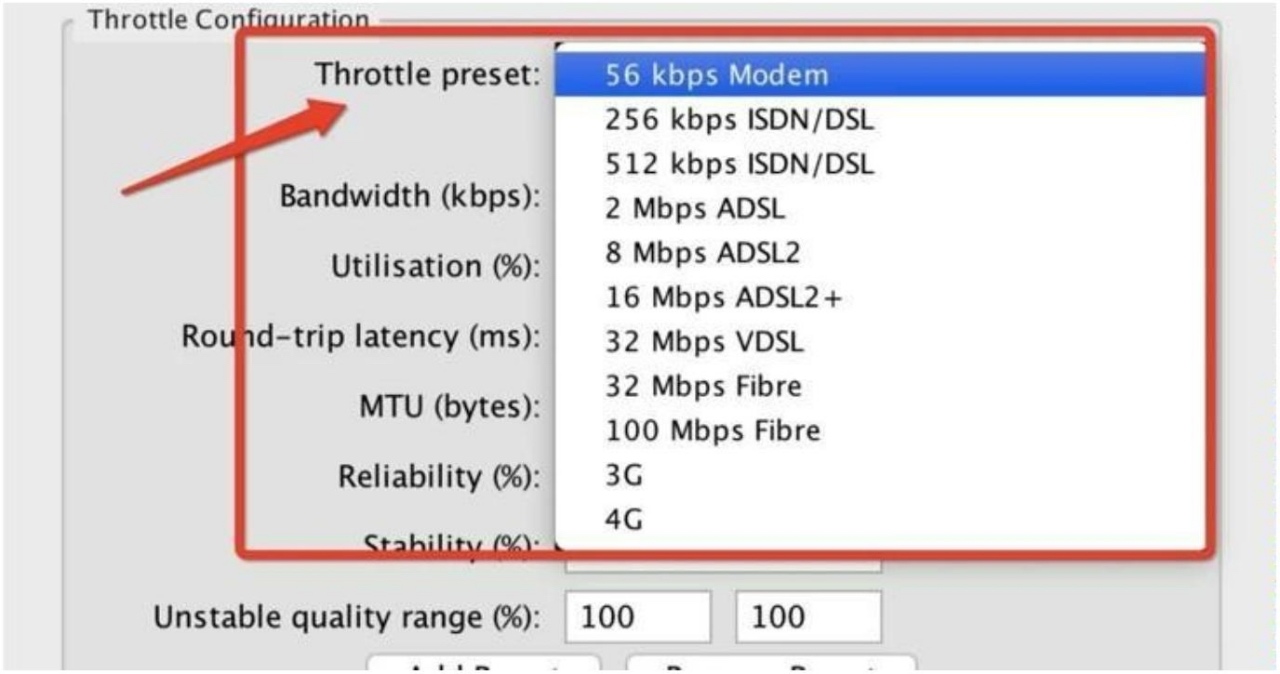The width and height of the screenshot is (1280, 674).
Task: Select the 4G throttle preset
Action: click(624, 520)
